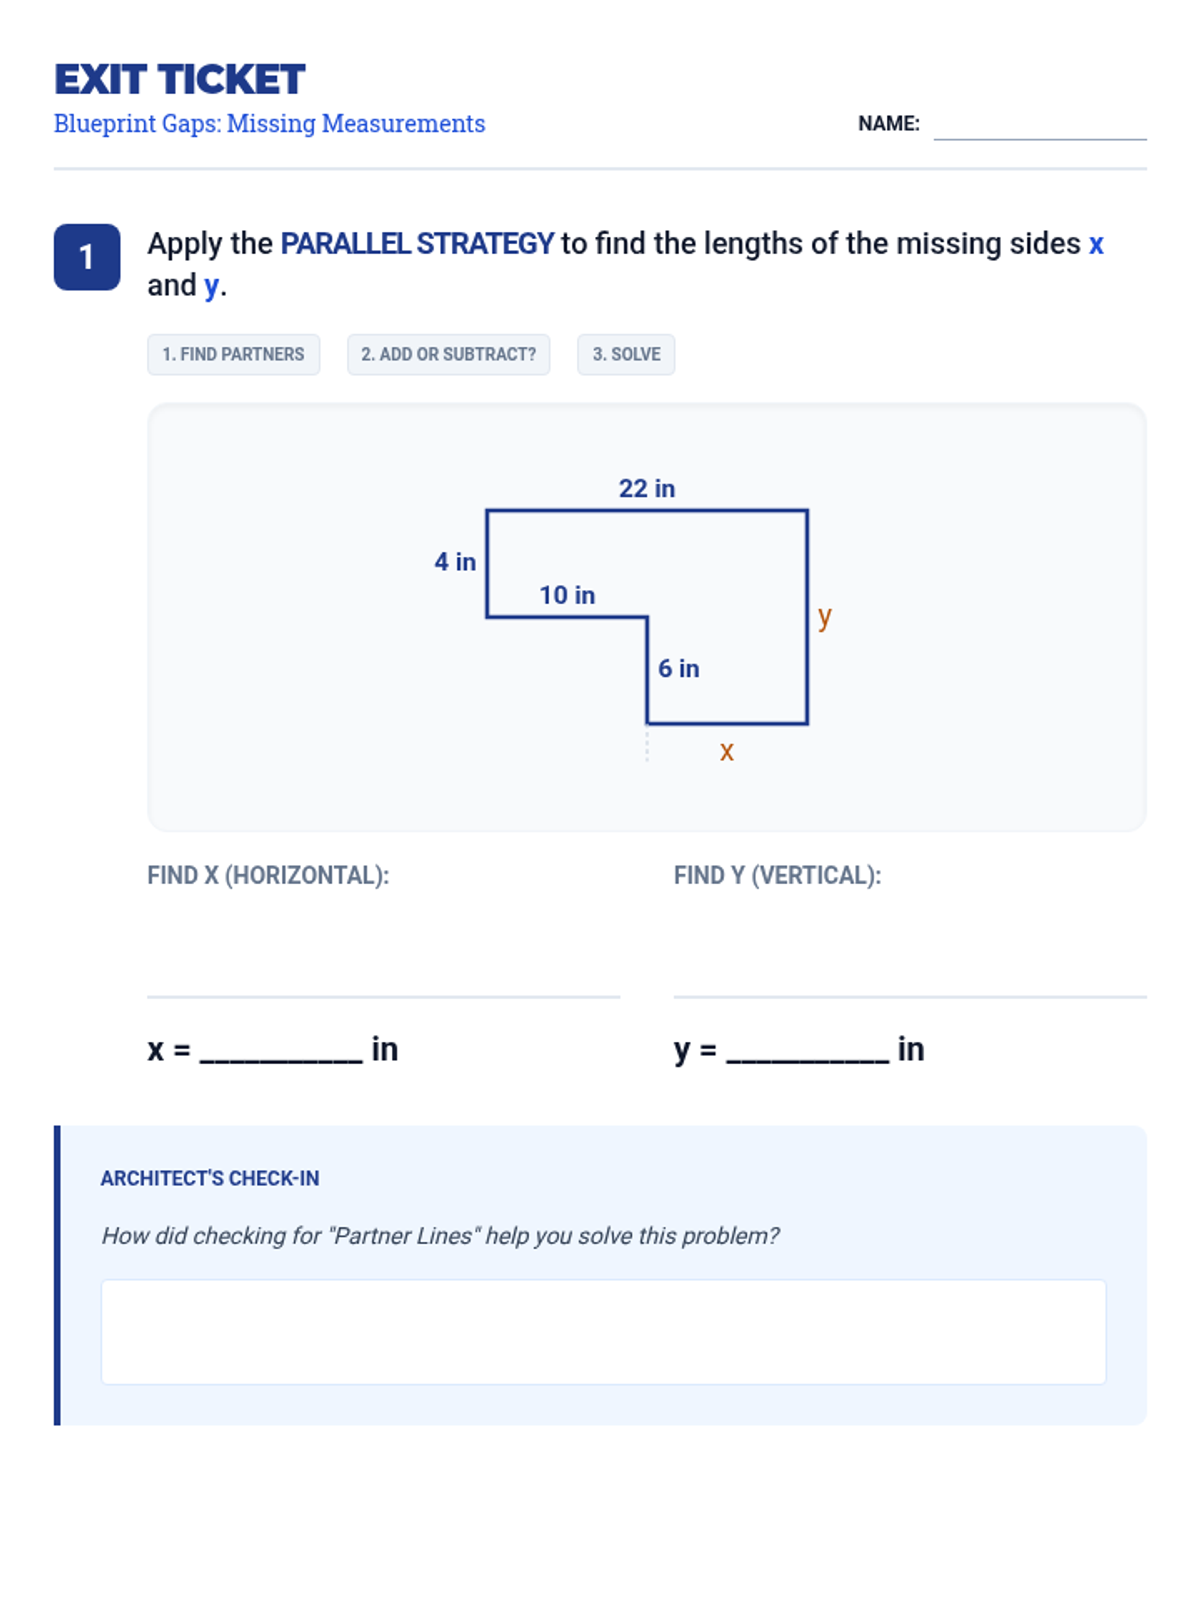
Task: Click the "1. FIND PARTNERS" step chip
Action: point(233,355)
